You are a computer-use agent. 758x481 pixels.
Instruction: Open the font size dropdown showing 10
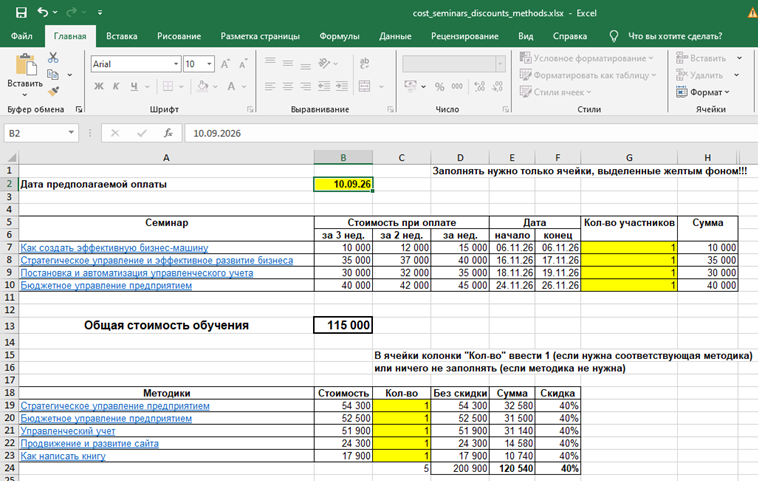209,64
